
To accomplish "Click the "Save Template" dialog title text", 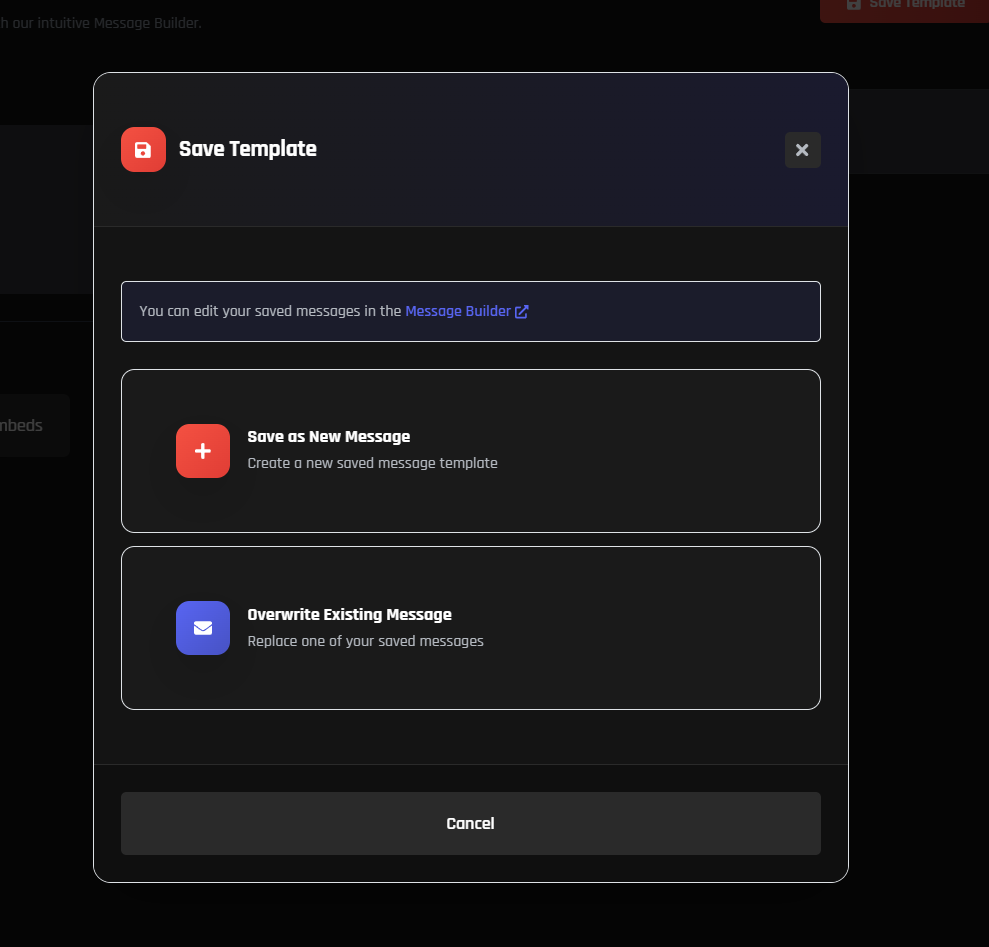I will (247, 149).
